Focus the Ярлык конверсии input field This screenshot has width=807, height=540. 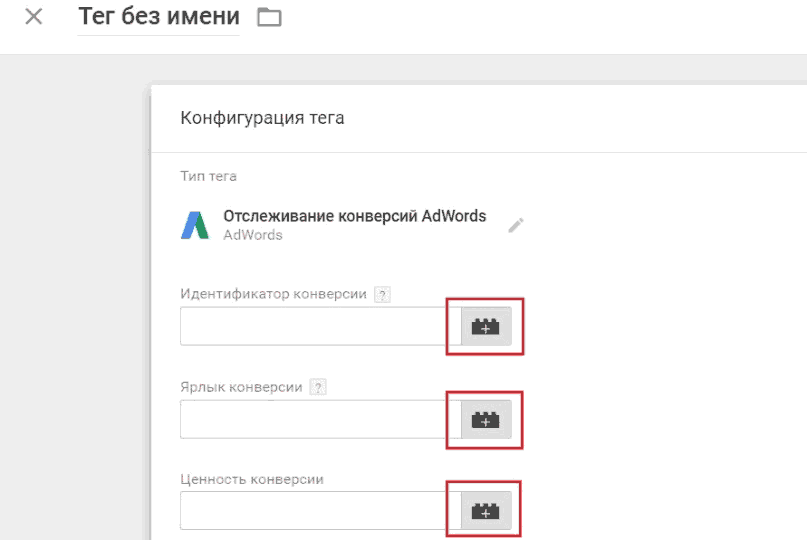point(320,419)
